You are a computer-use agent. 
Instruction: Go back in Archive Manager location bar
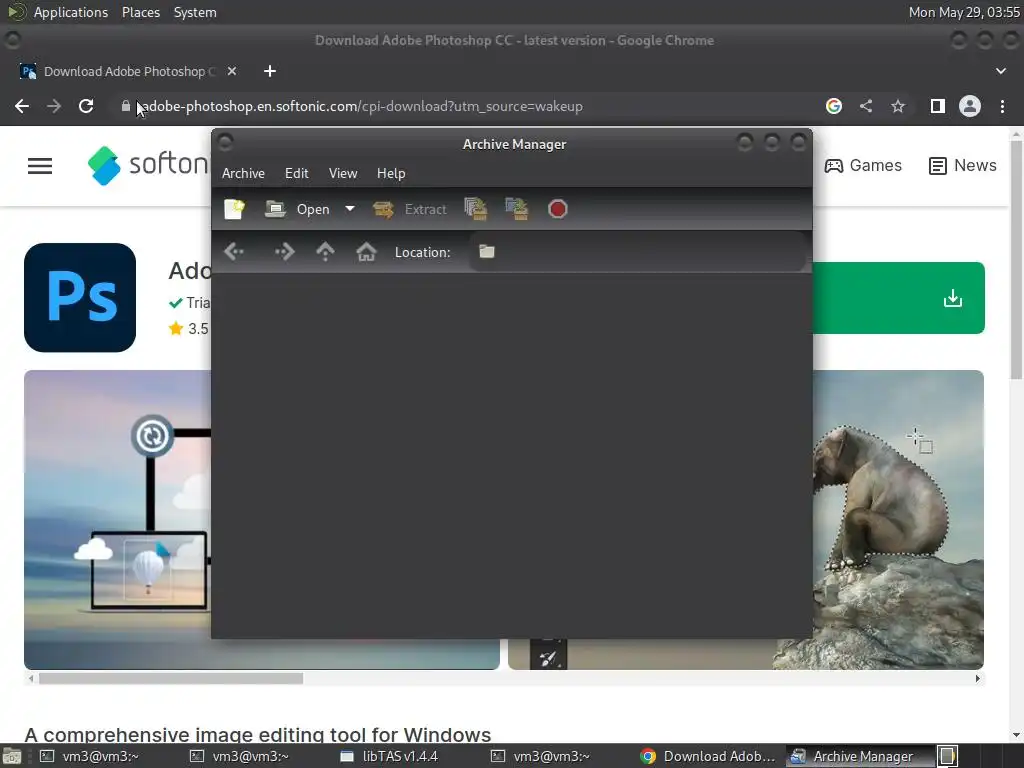[x=234, y=251]
